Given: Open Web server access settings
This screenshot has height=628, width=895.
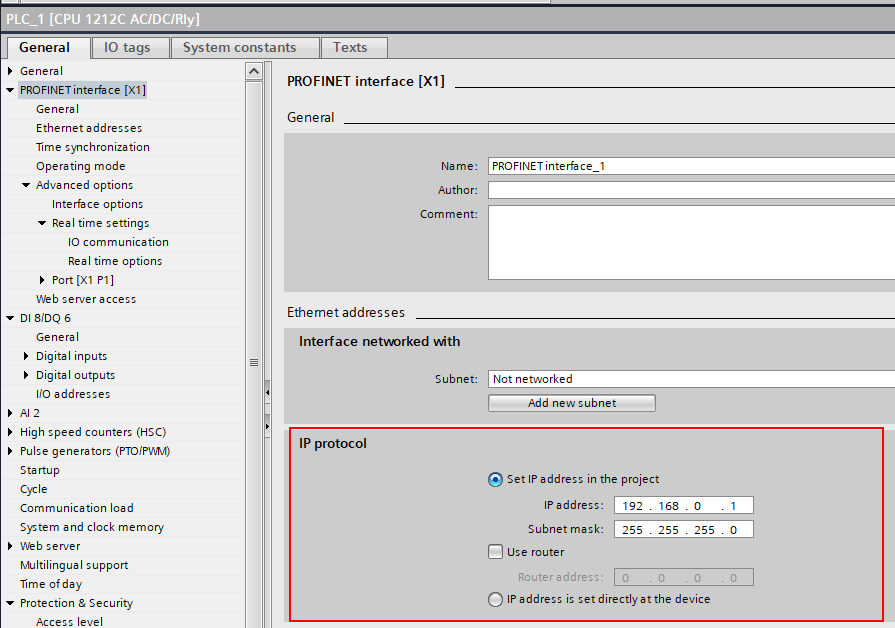Looking at the screenshot, I should pyautogui.click(x=86, y=299).
